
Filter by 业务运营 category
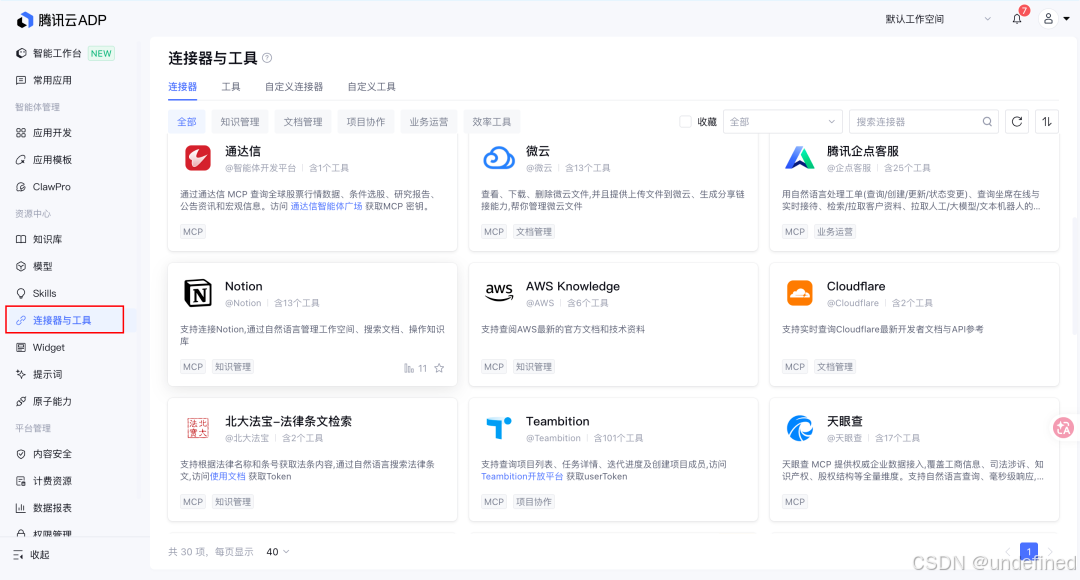(428, 122)
